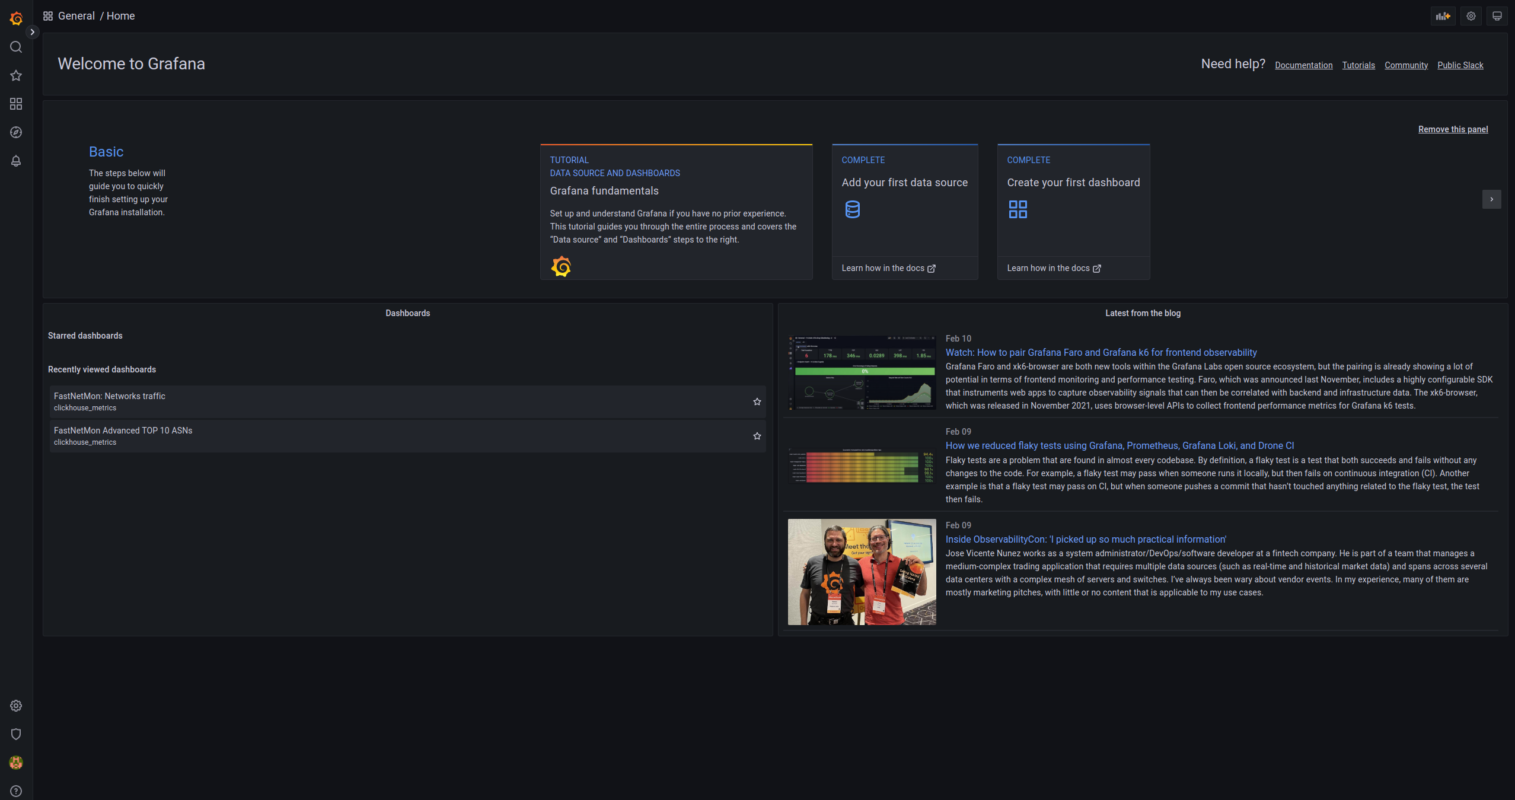
Task: Open the Grafana fundamentals tutorial card
Action: (676, 210)
